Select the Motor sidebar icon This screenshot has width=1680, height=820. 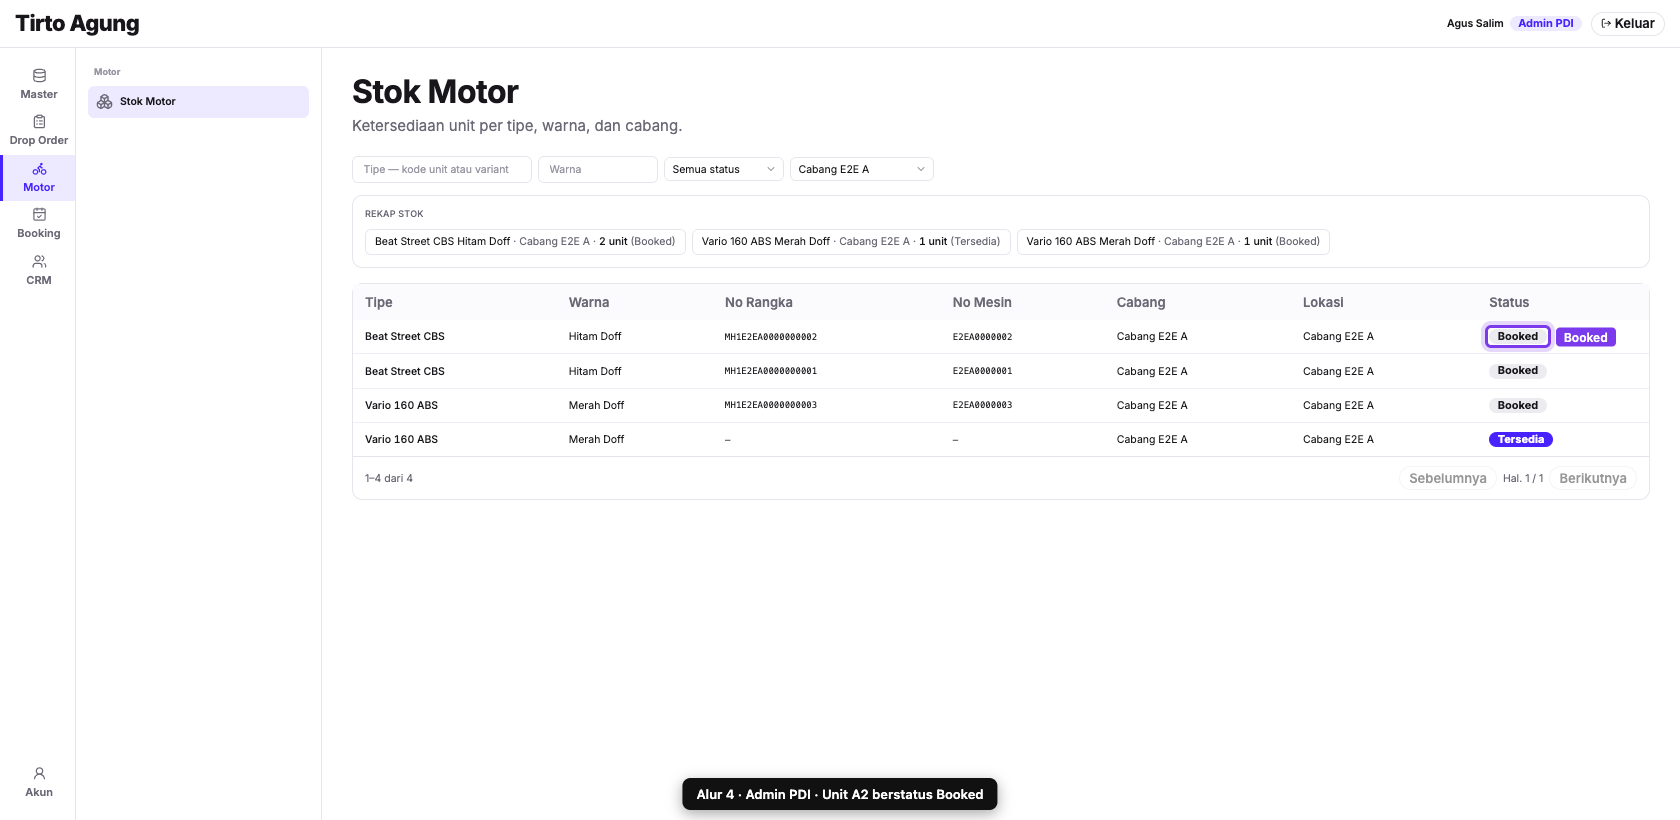39,177
